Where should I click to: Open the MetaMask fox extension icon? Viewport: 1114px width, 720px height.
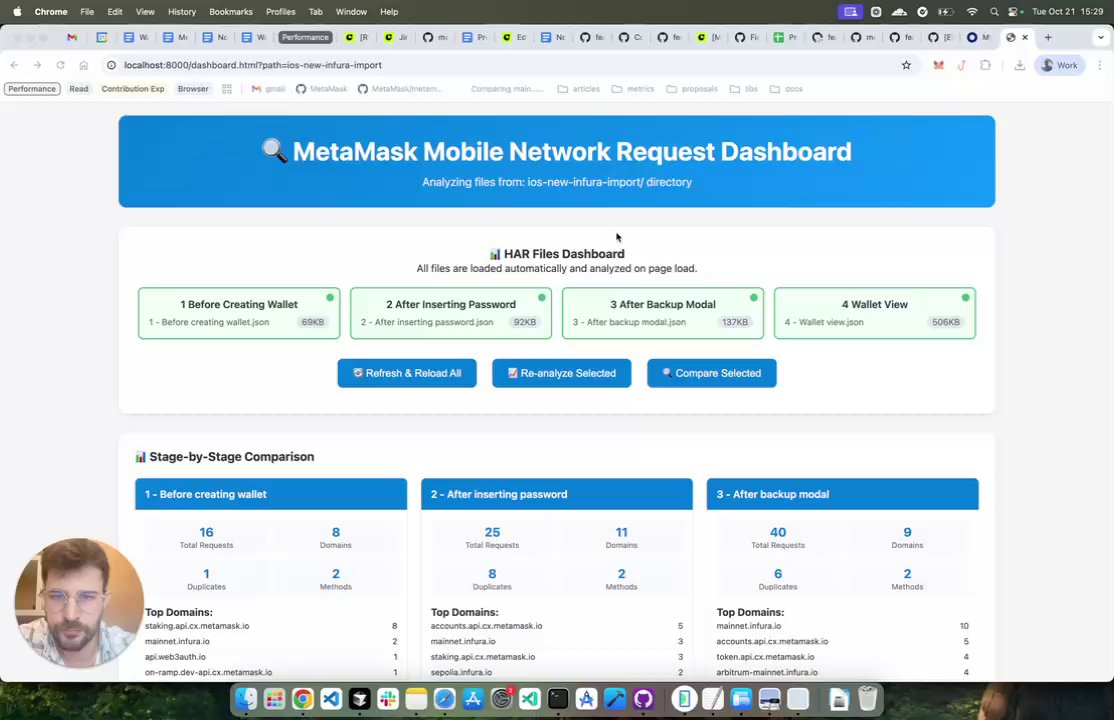tap(939, 65)
